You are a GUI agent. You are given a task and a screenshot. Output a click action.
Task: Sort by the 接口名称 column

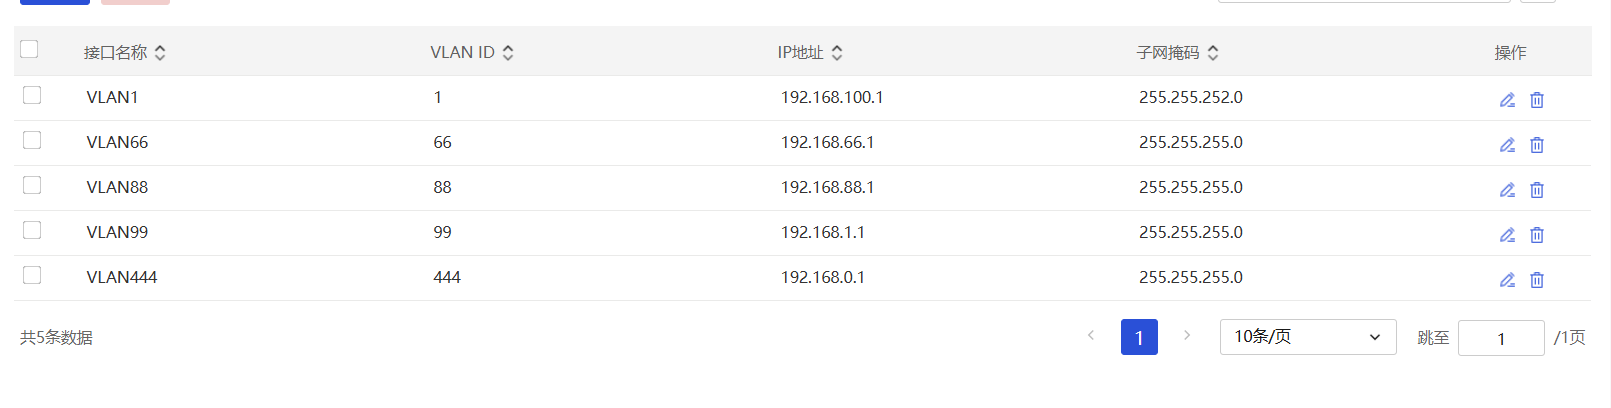(160, 53)
